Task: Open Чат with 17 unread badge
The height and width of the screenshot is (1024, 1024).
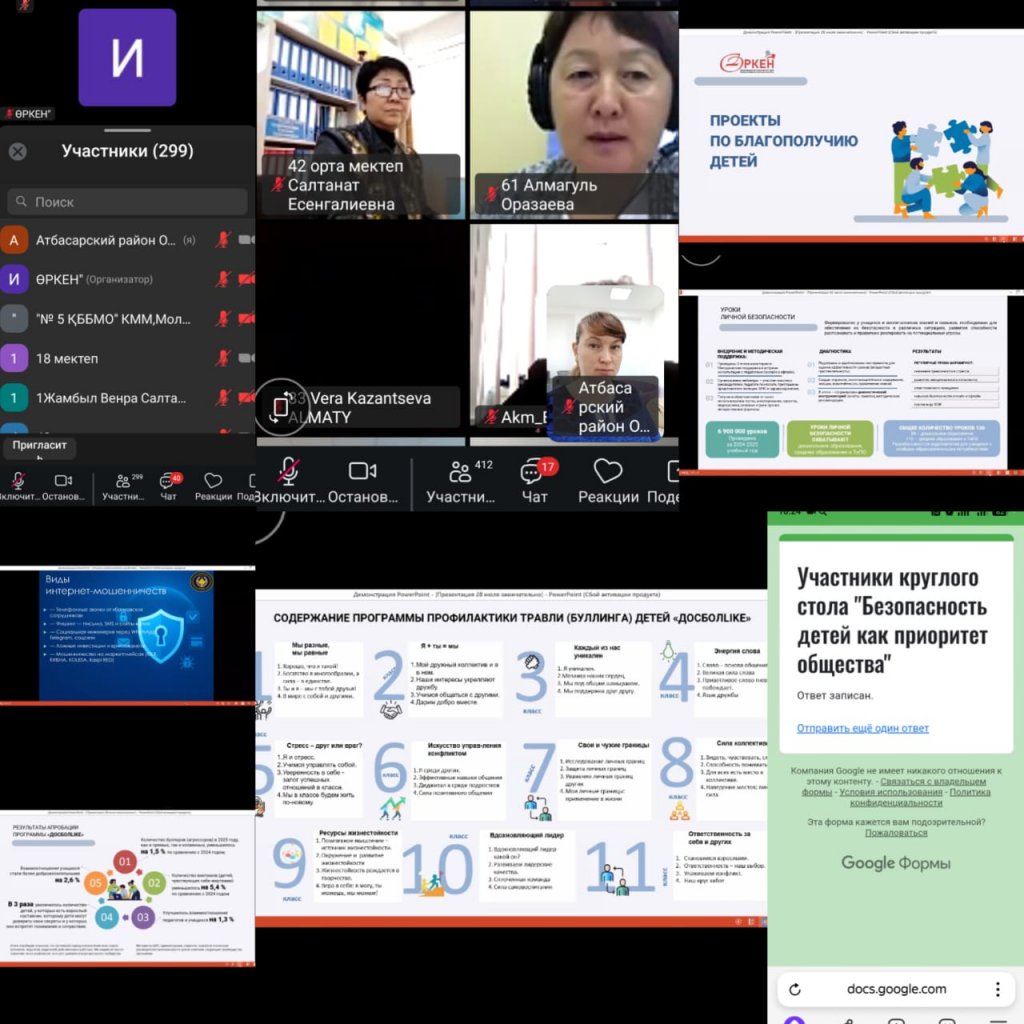Action: [534, 479]
